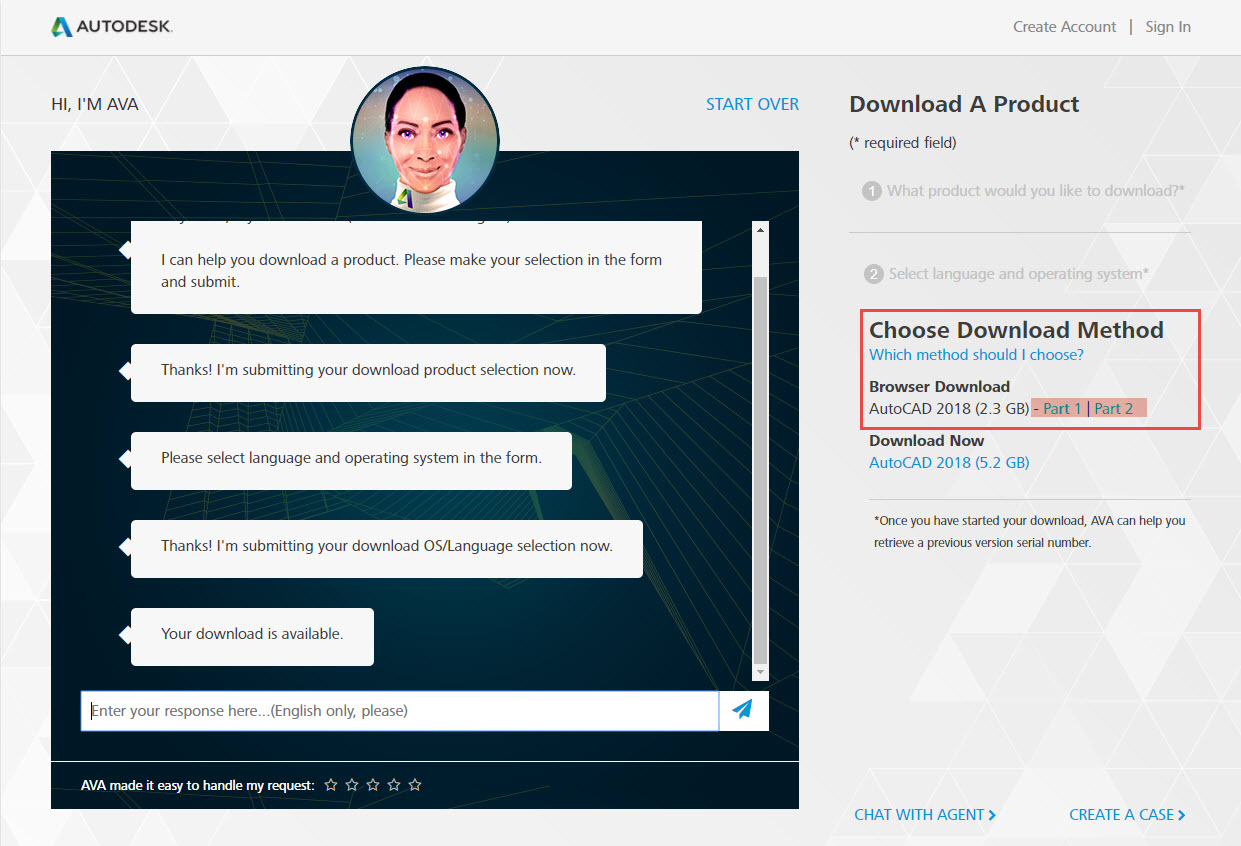Click AVA's avatar portrait
The height and width of the screenshot is (846, 1241).
[425, 140]
